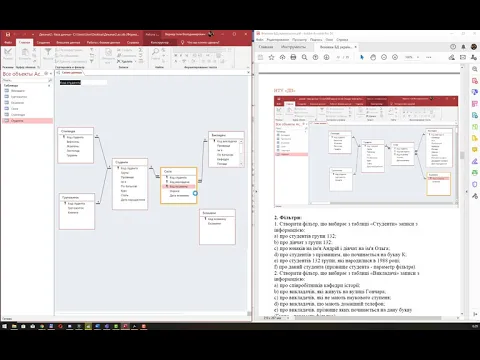Click scrollbar of Викладачі table box

point(241,153)
